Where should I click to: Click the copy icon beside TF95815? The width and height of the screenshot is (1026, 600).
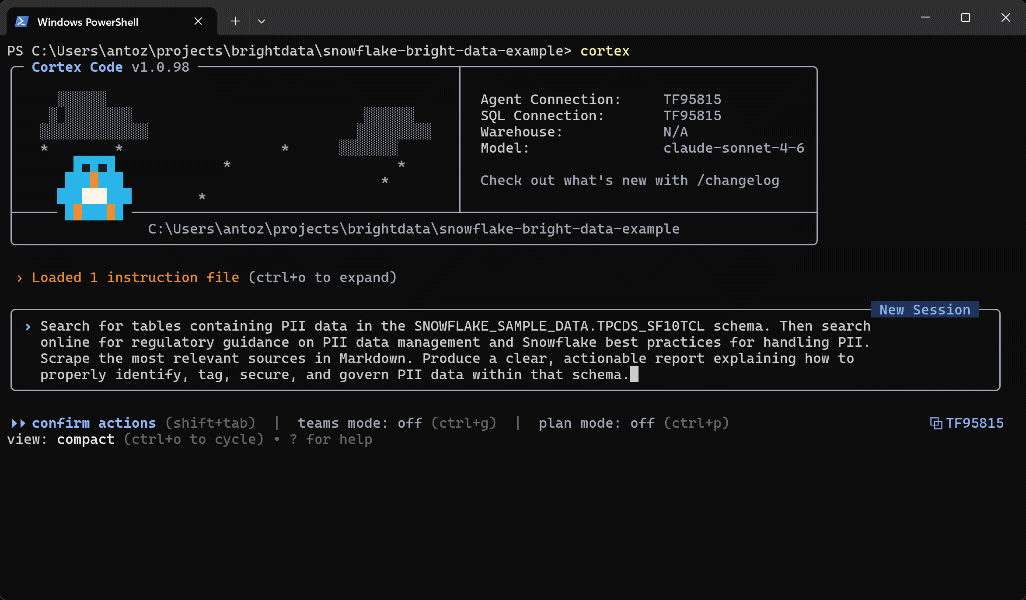point(936,423)
